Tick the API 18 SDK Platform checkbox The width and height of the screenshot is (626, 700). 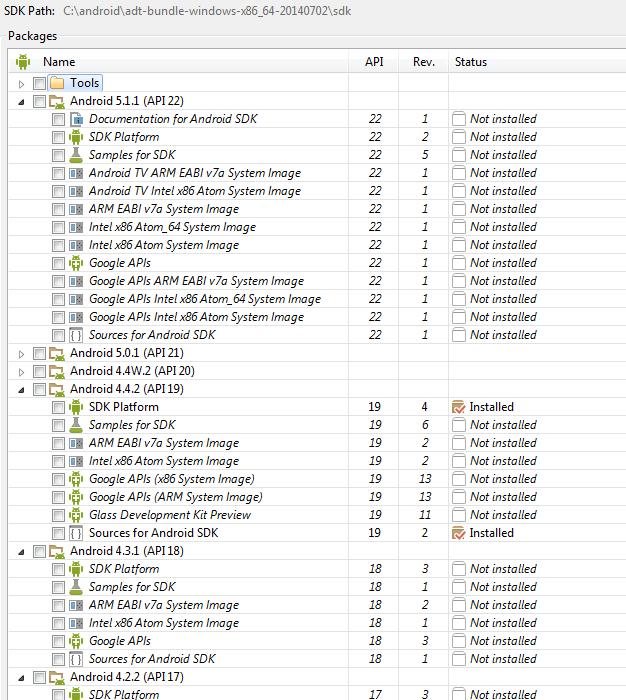pyautogui.click(x=58, y=569)
